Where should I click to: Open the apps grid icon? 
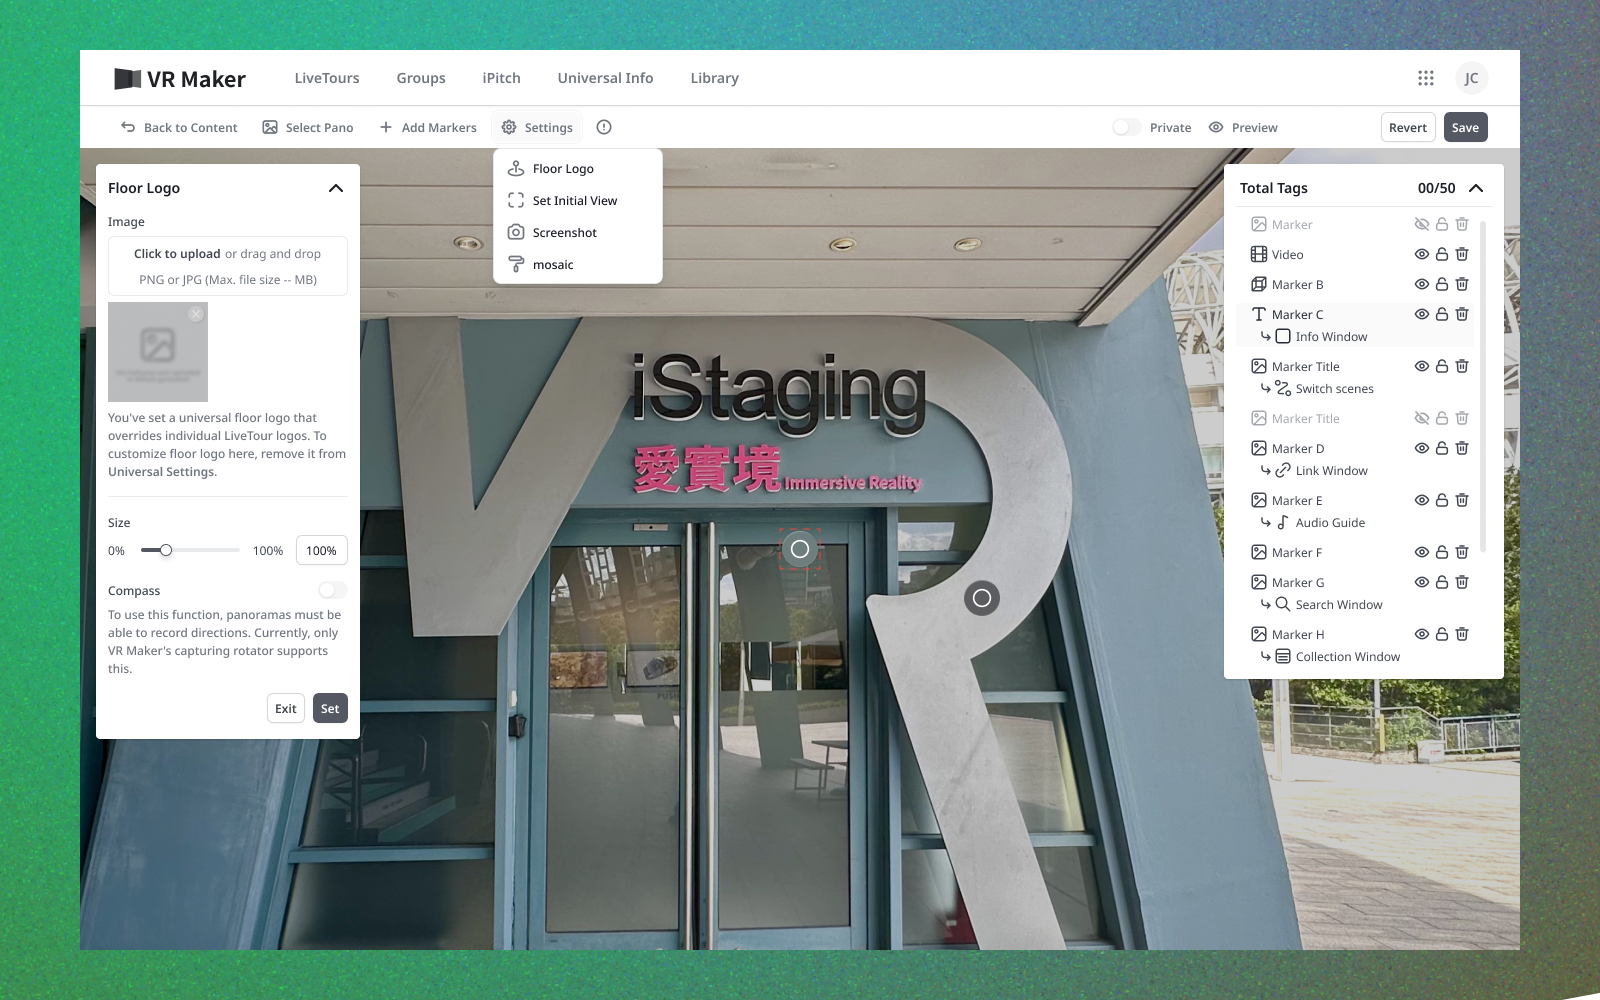(1426, 78)
